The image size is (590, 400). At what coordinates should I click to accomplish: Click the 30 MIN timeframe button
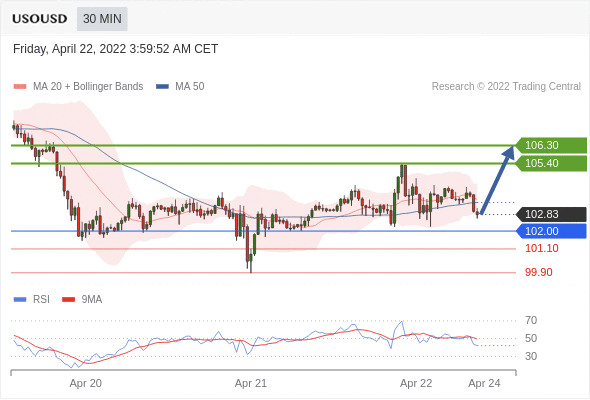102,19
